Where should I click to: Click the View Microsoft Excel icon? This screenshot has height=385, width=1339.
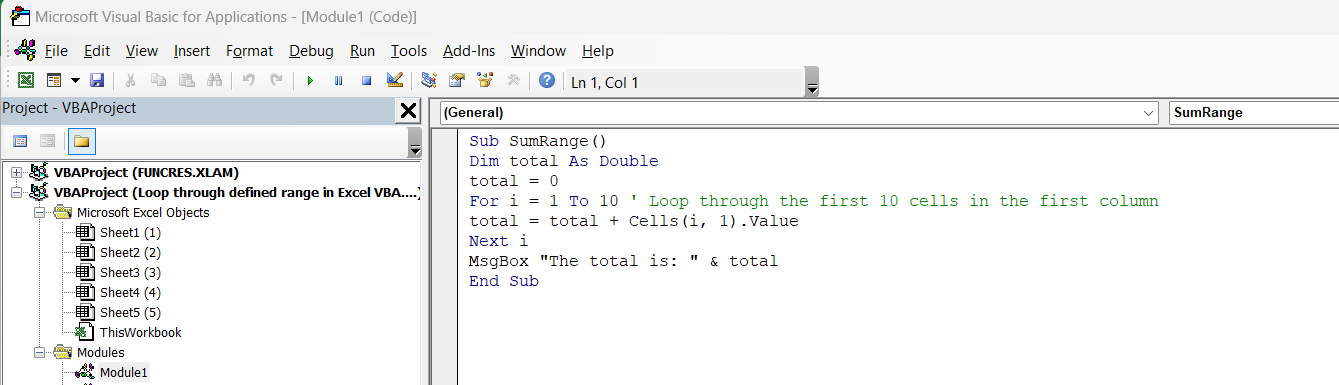[26, 81]
